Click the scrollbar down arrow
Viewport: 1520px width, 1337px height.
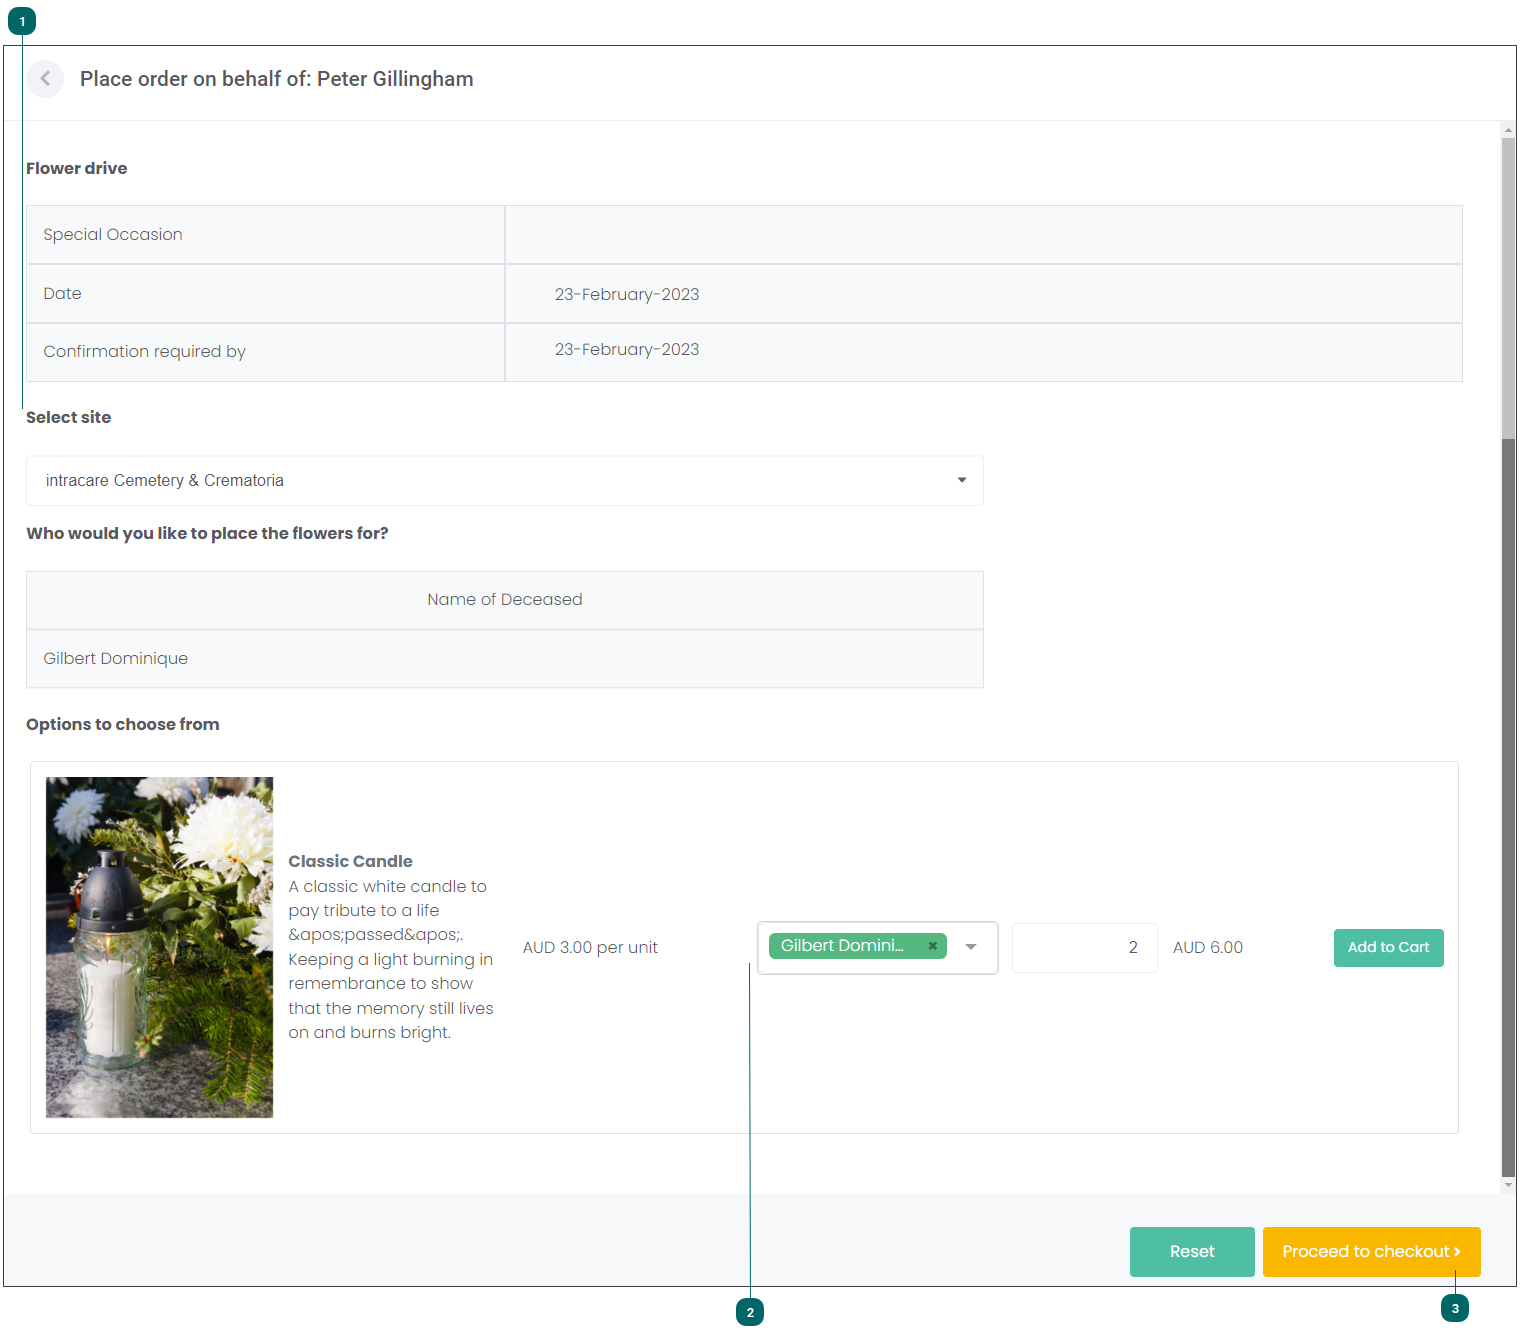[1508, 1186]
